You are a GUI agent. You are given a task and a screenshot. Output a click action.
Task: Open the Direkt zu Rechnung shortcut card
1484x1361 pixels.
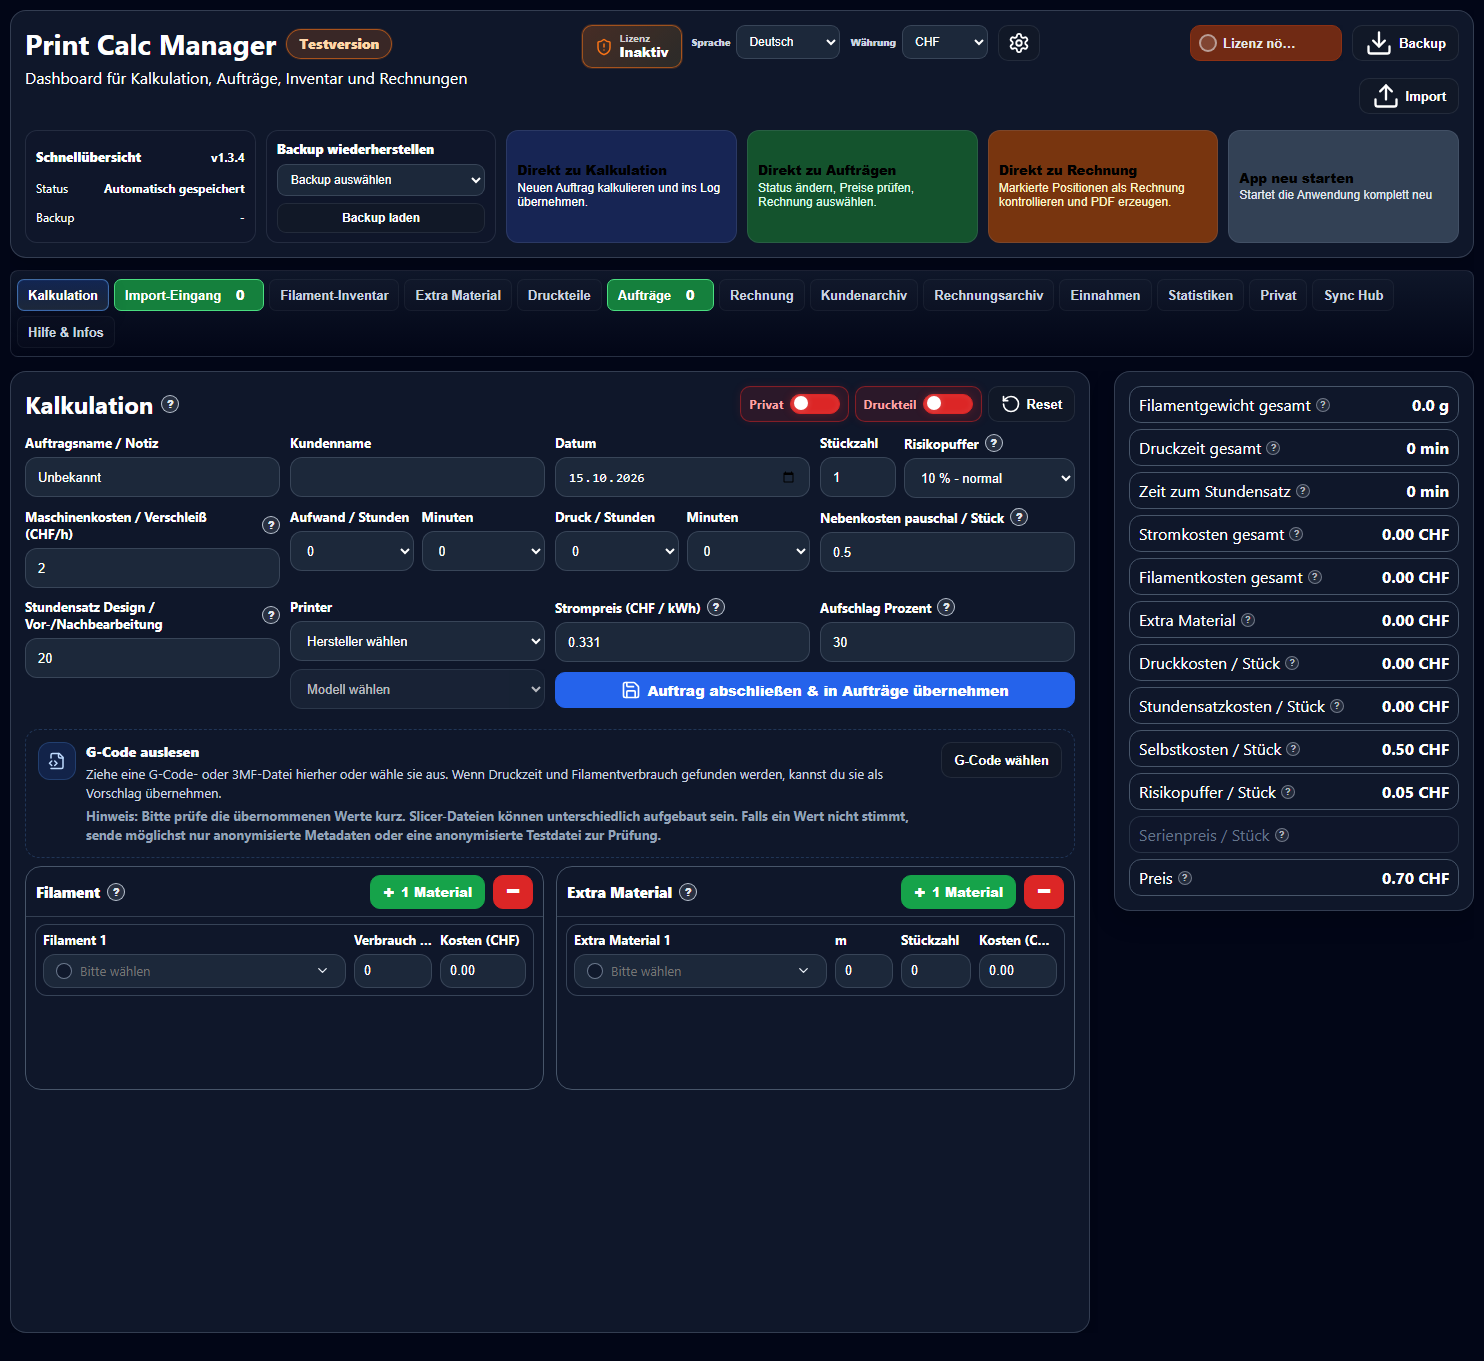[x=1102, y=186]
